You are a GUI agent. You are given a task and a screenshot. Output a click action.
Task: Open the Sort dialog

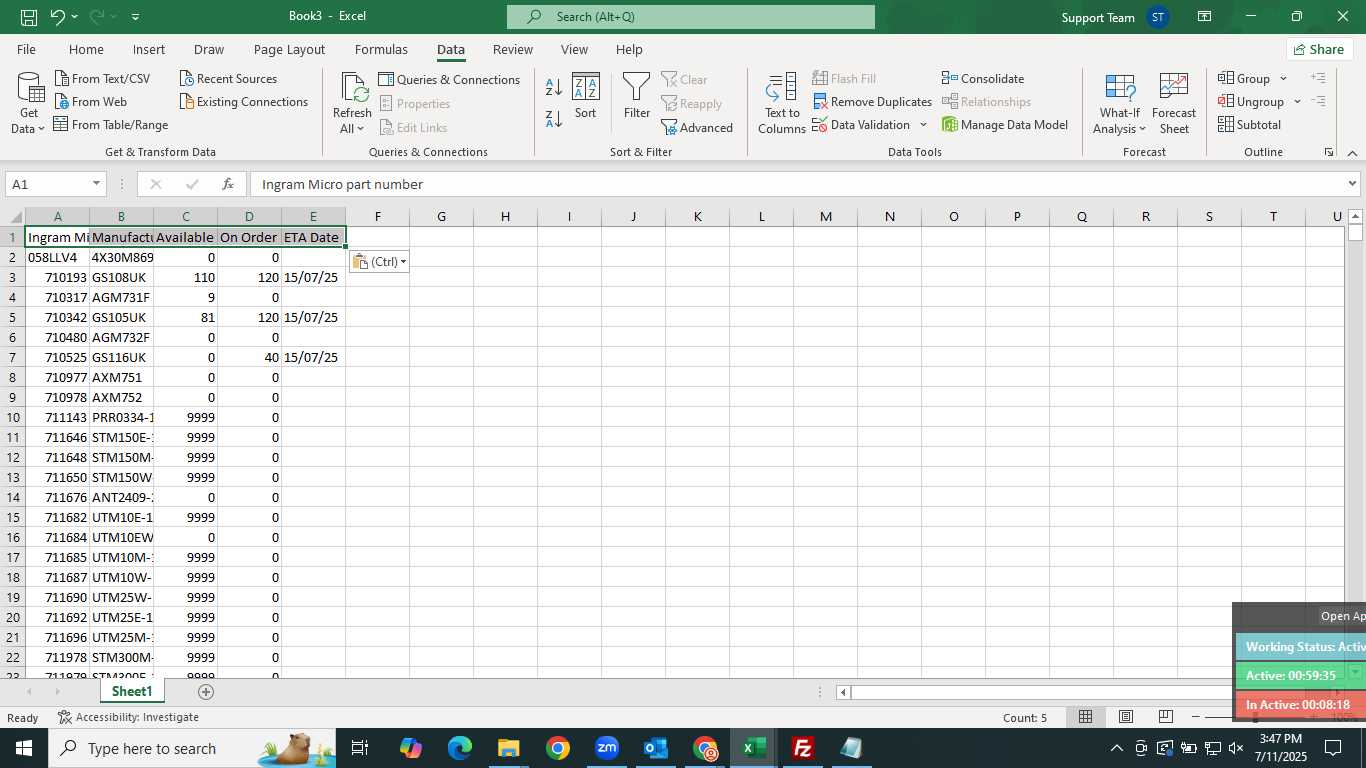585,97
